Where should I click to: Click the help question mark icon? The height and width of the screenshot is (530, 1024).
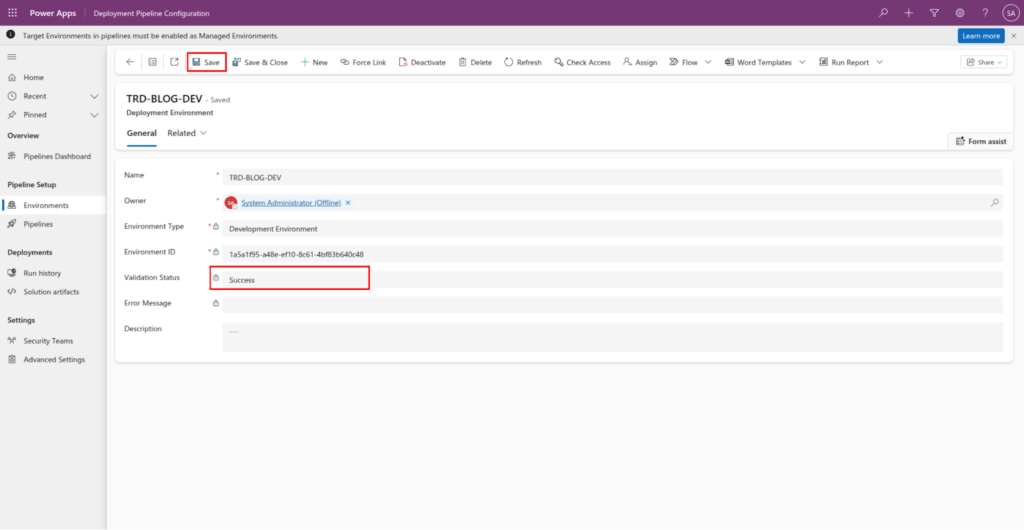[x=985, y=13]
